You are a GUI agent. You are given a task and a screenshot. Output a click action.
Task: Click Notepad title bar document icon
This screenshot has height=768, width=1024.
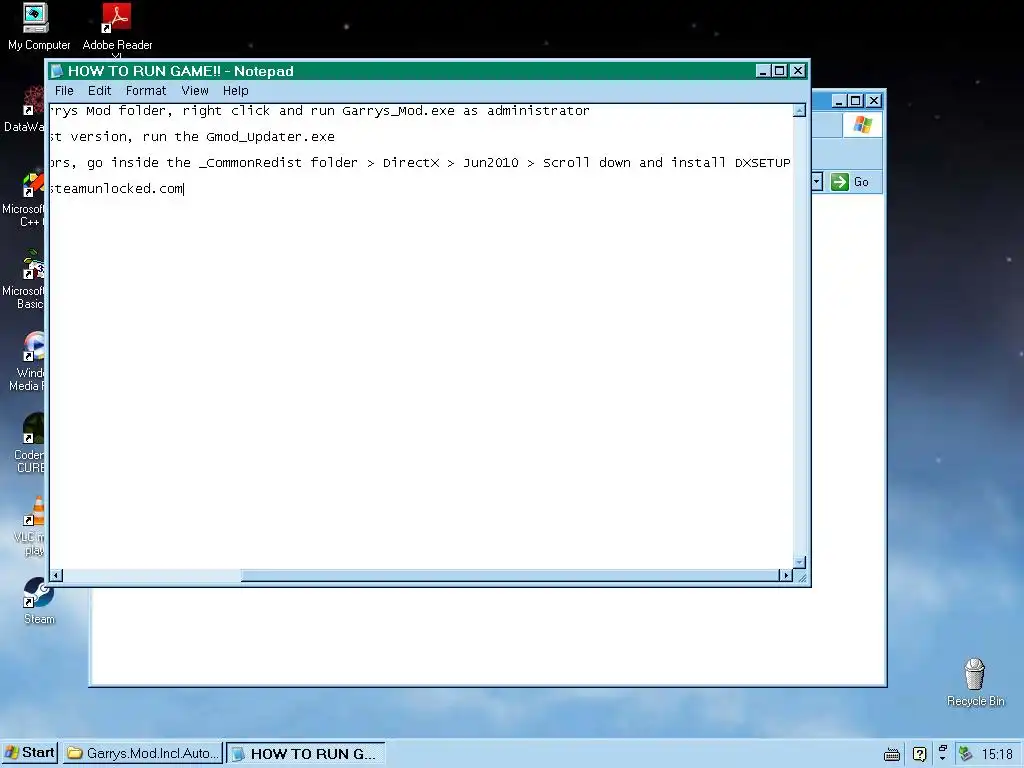point(57,71)
